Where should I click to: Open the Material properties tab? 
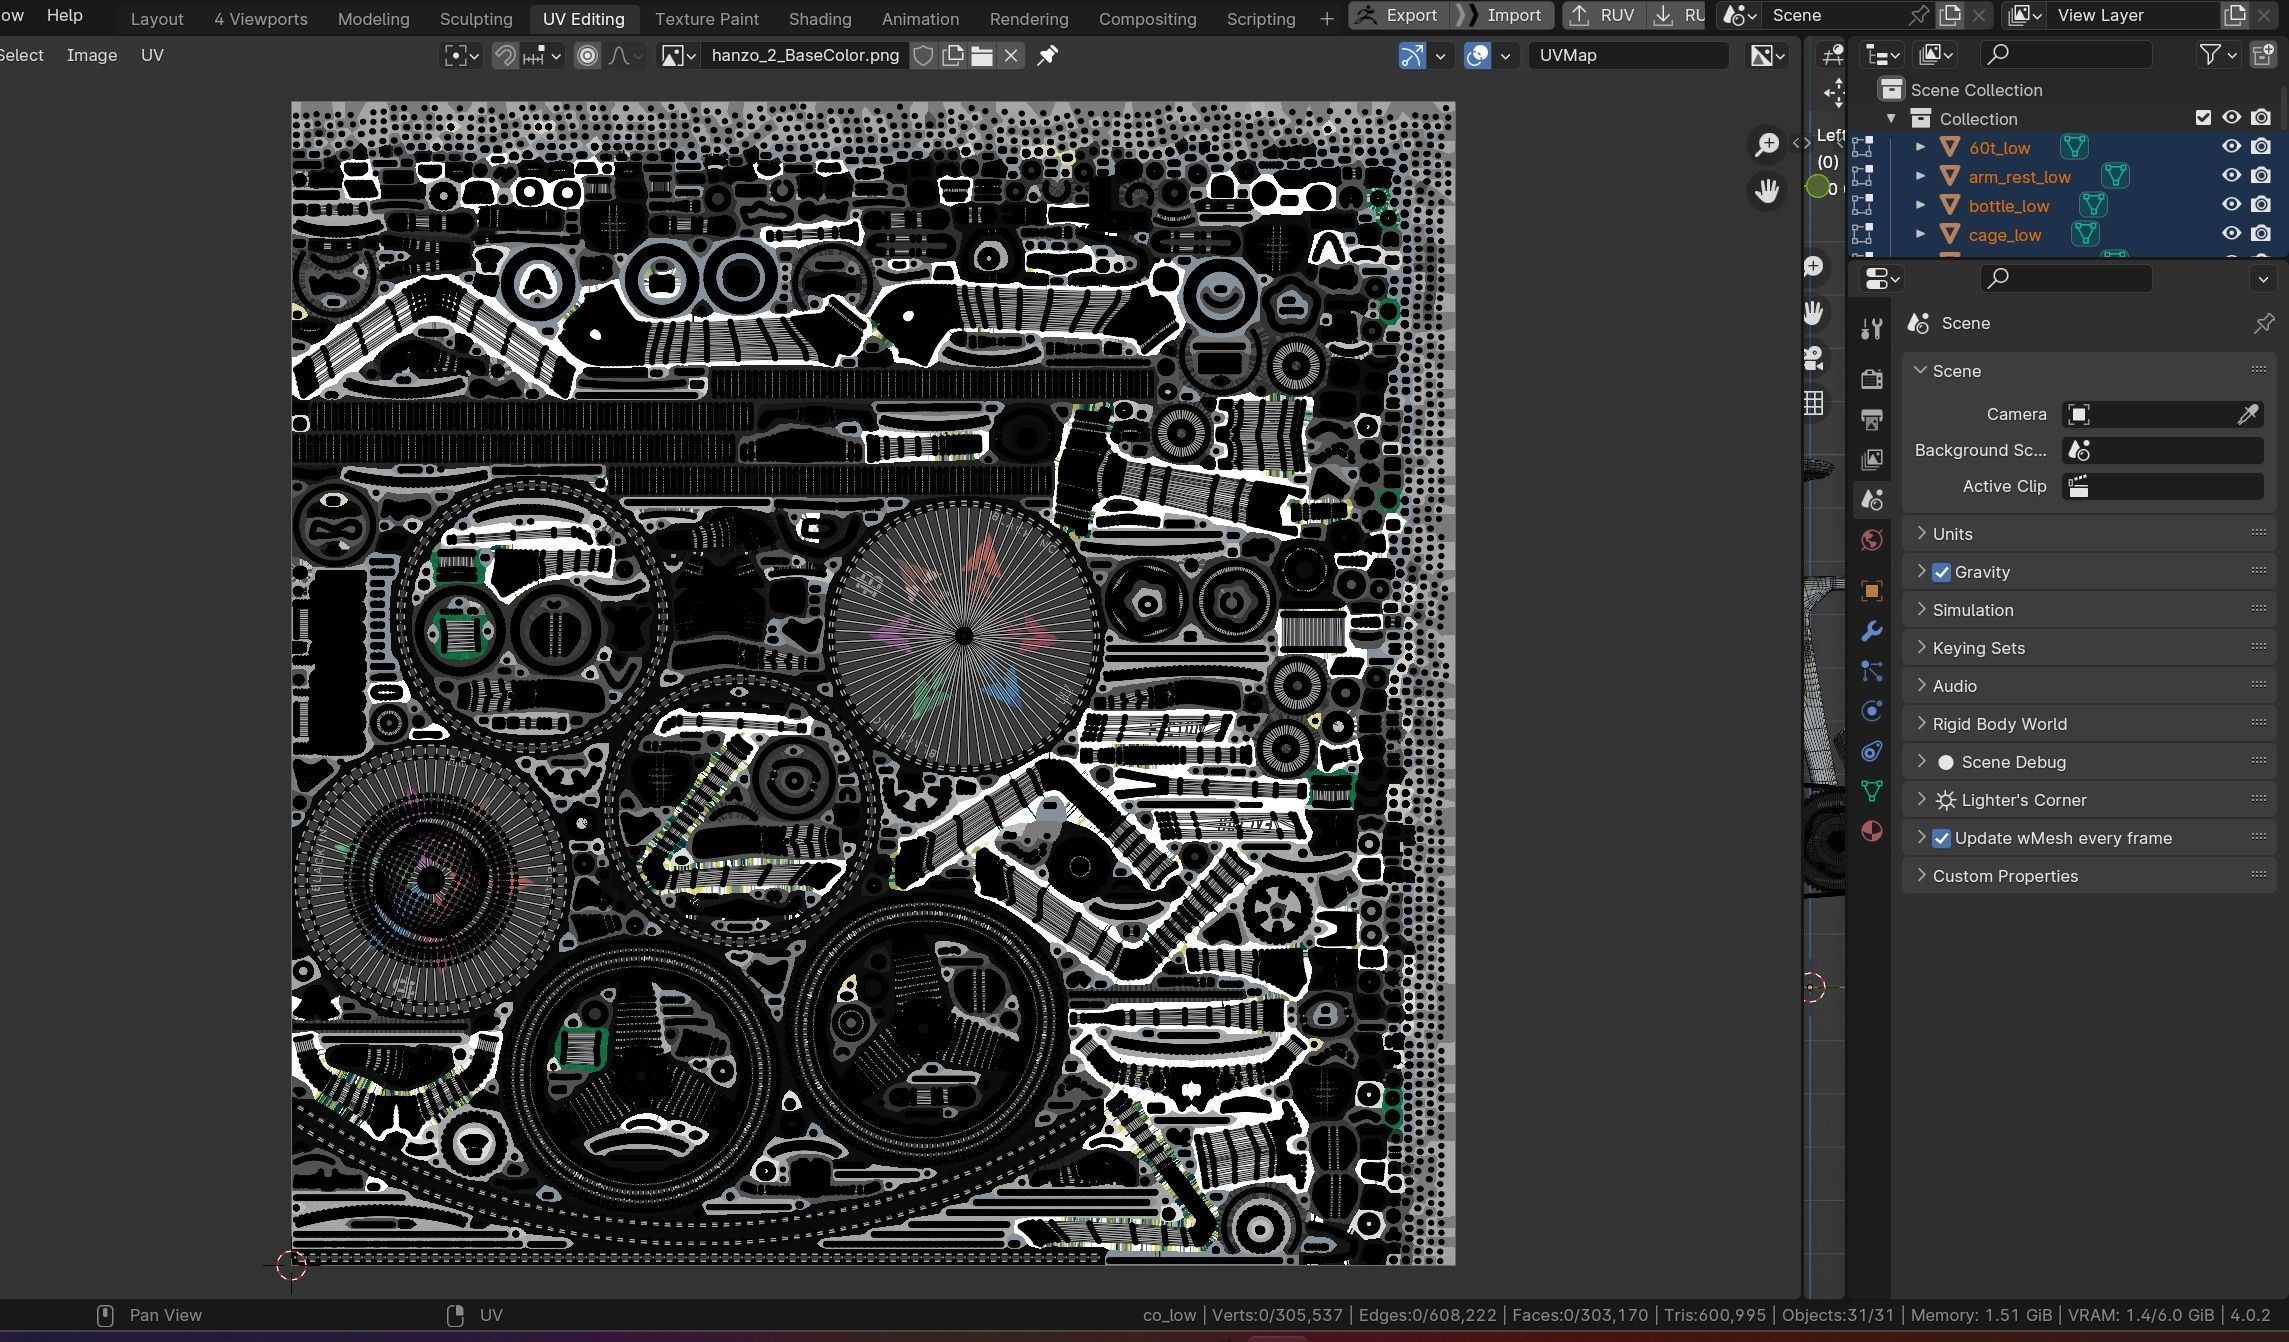click(1872, 831)
